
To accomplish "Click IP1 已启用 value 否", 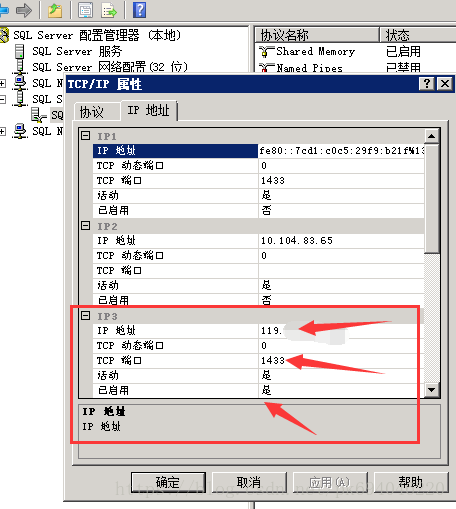I will (341, 211).
